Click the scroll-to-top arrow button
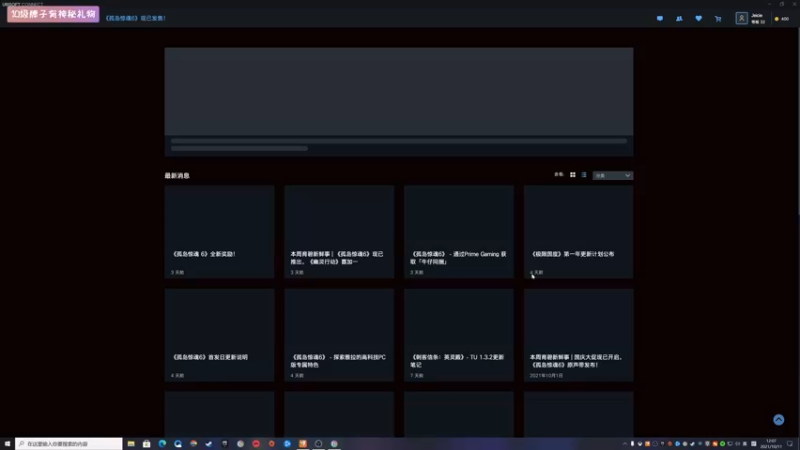This screenshot has width=800, height=450. (x=779, y=419)
